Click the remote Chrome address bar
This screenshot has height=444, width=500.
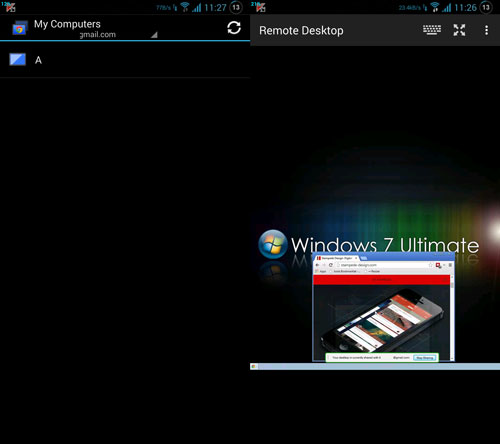click(383, 265)
